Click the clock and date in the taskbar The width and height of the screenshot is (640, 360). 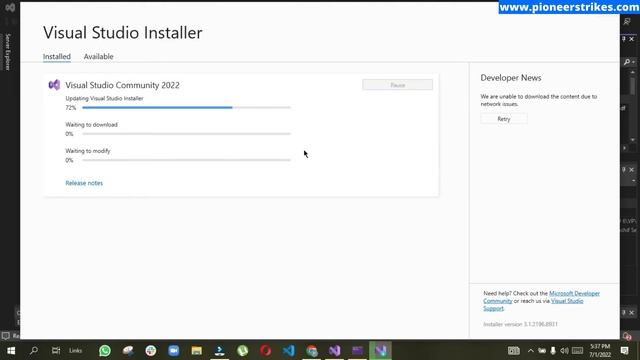coord(600,351)
